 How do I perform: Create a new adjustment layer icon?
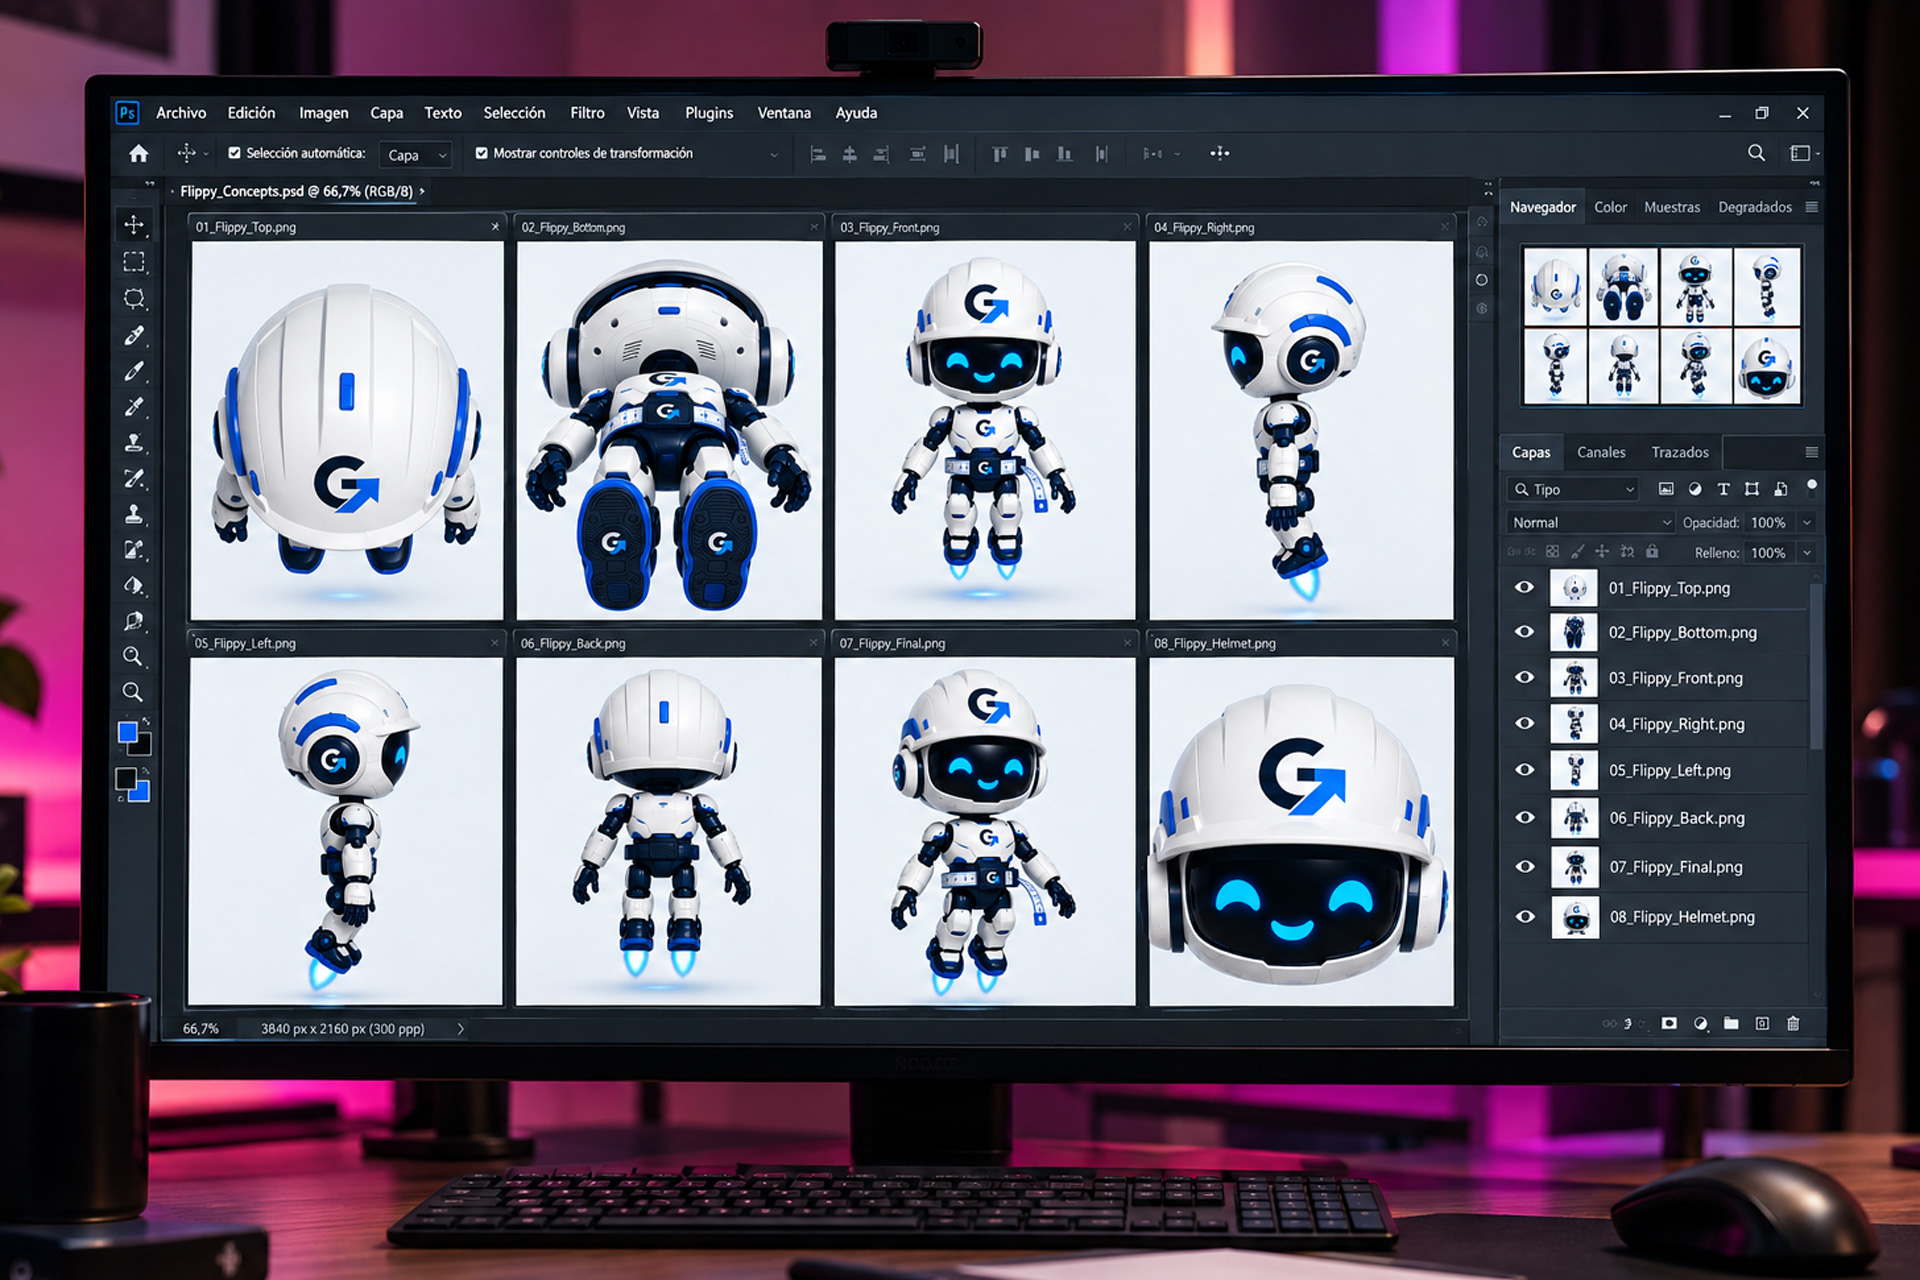tap(1700, 1023)
